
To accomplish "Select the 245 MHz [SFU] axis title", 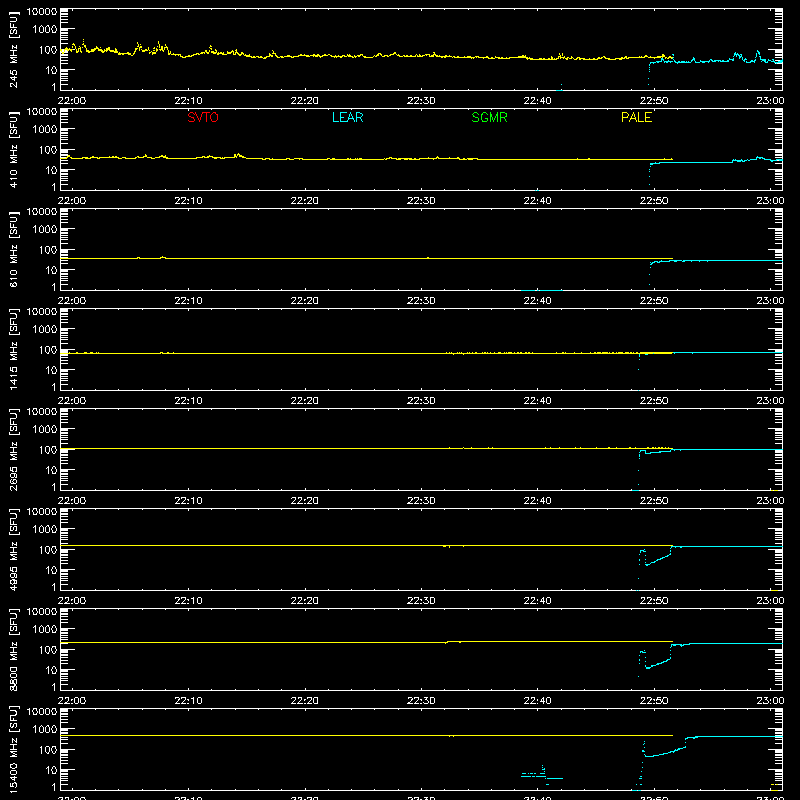I will [x=14, y=49].
